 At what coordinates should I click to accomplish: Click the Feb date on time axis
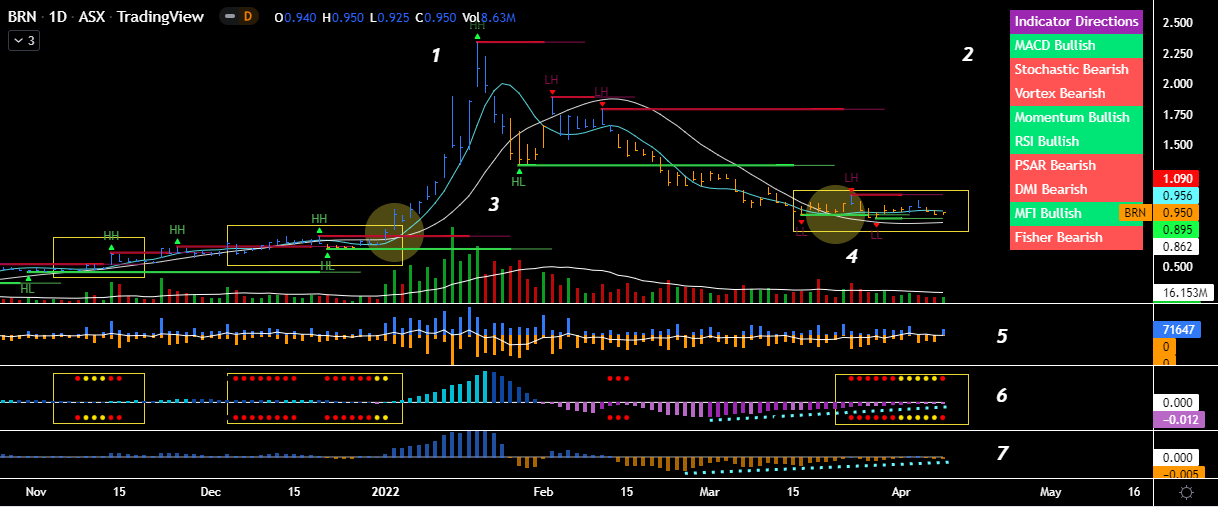(x=542, y=492)
